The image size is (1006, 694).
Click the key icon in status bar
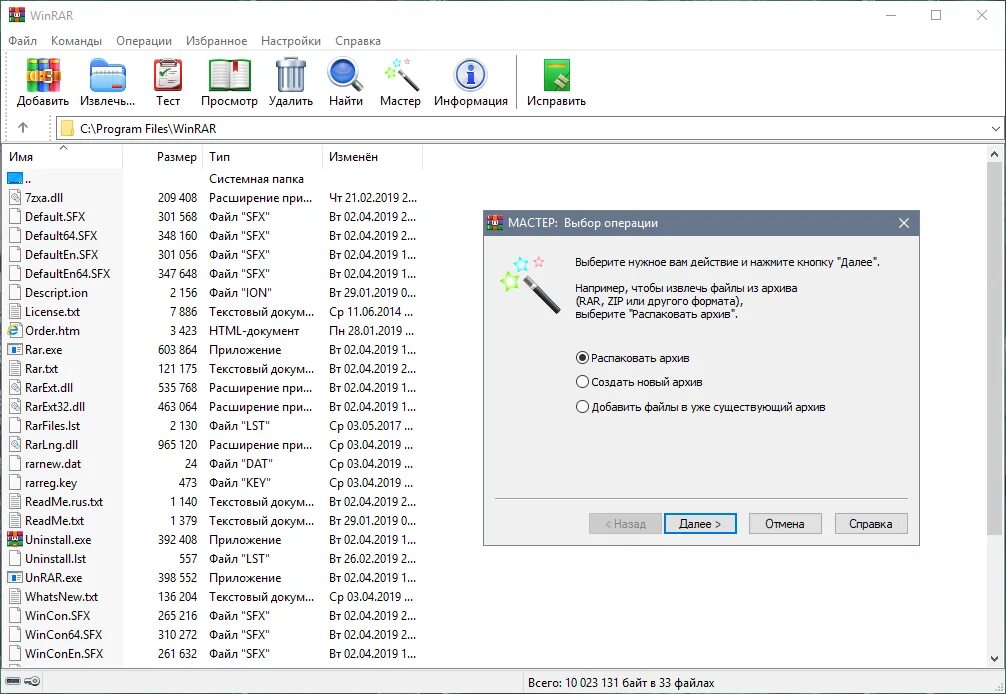tap(32, 681)
